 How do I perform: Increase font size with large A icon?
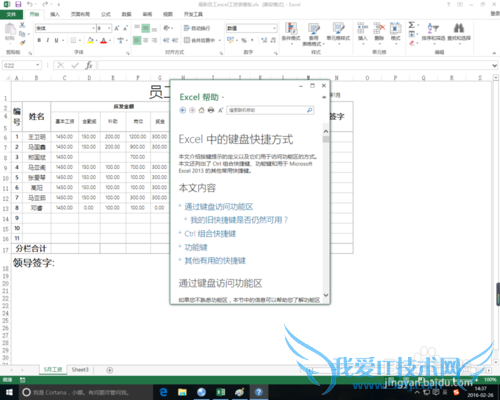117,28
